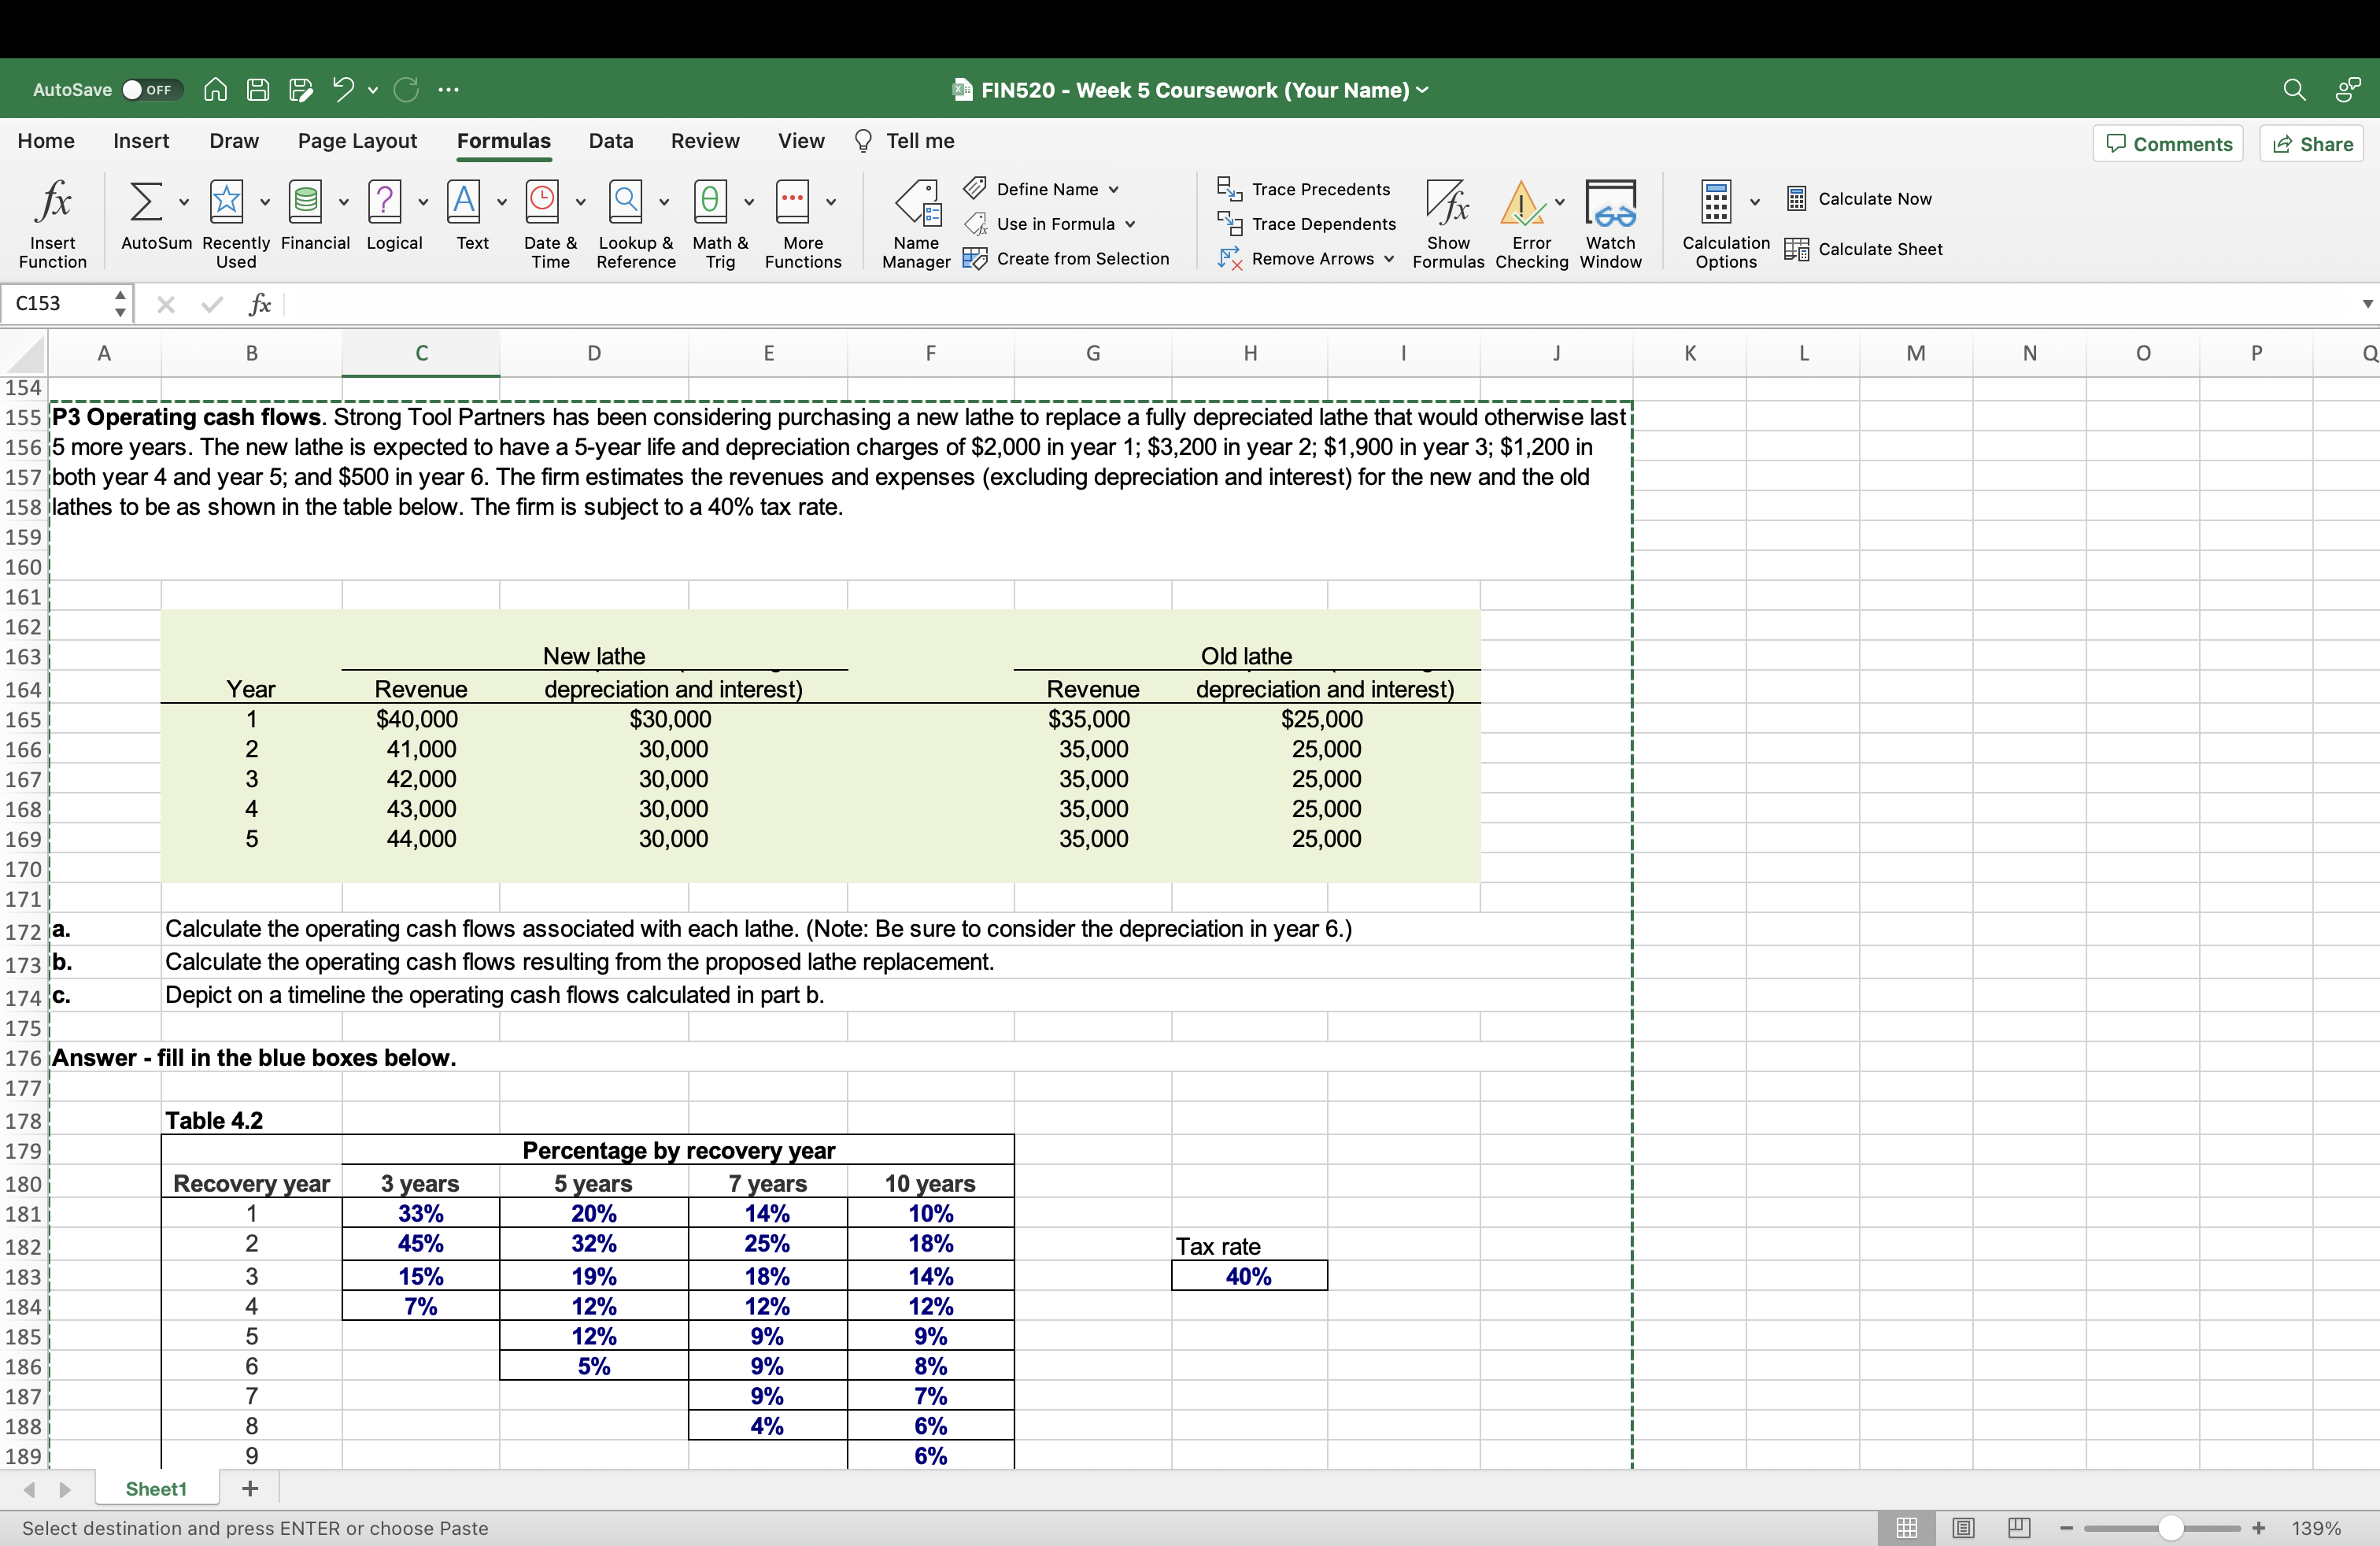
Task: Expand the Define Name dropdown
Action: pos(1113,189)
